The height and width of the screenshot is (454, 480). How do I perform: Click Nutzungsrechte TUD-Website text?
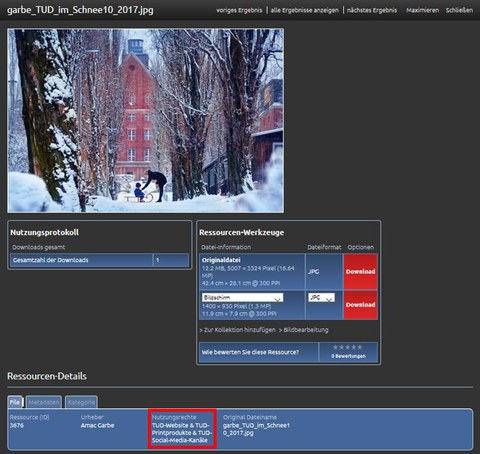[x=182, y=433]
